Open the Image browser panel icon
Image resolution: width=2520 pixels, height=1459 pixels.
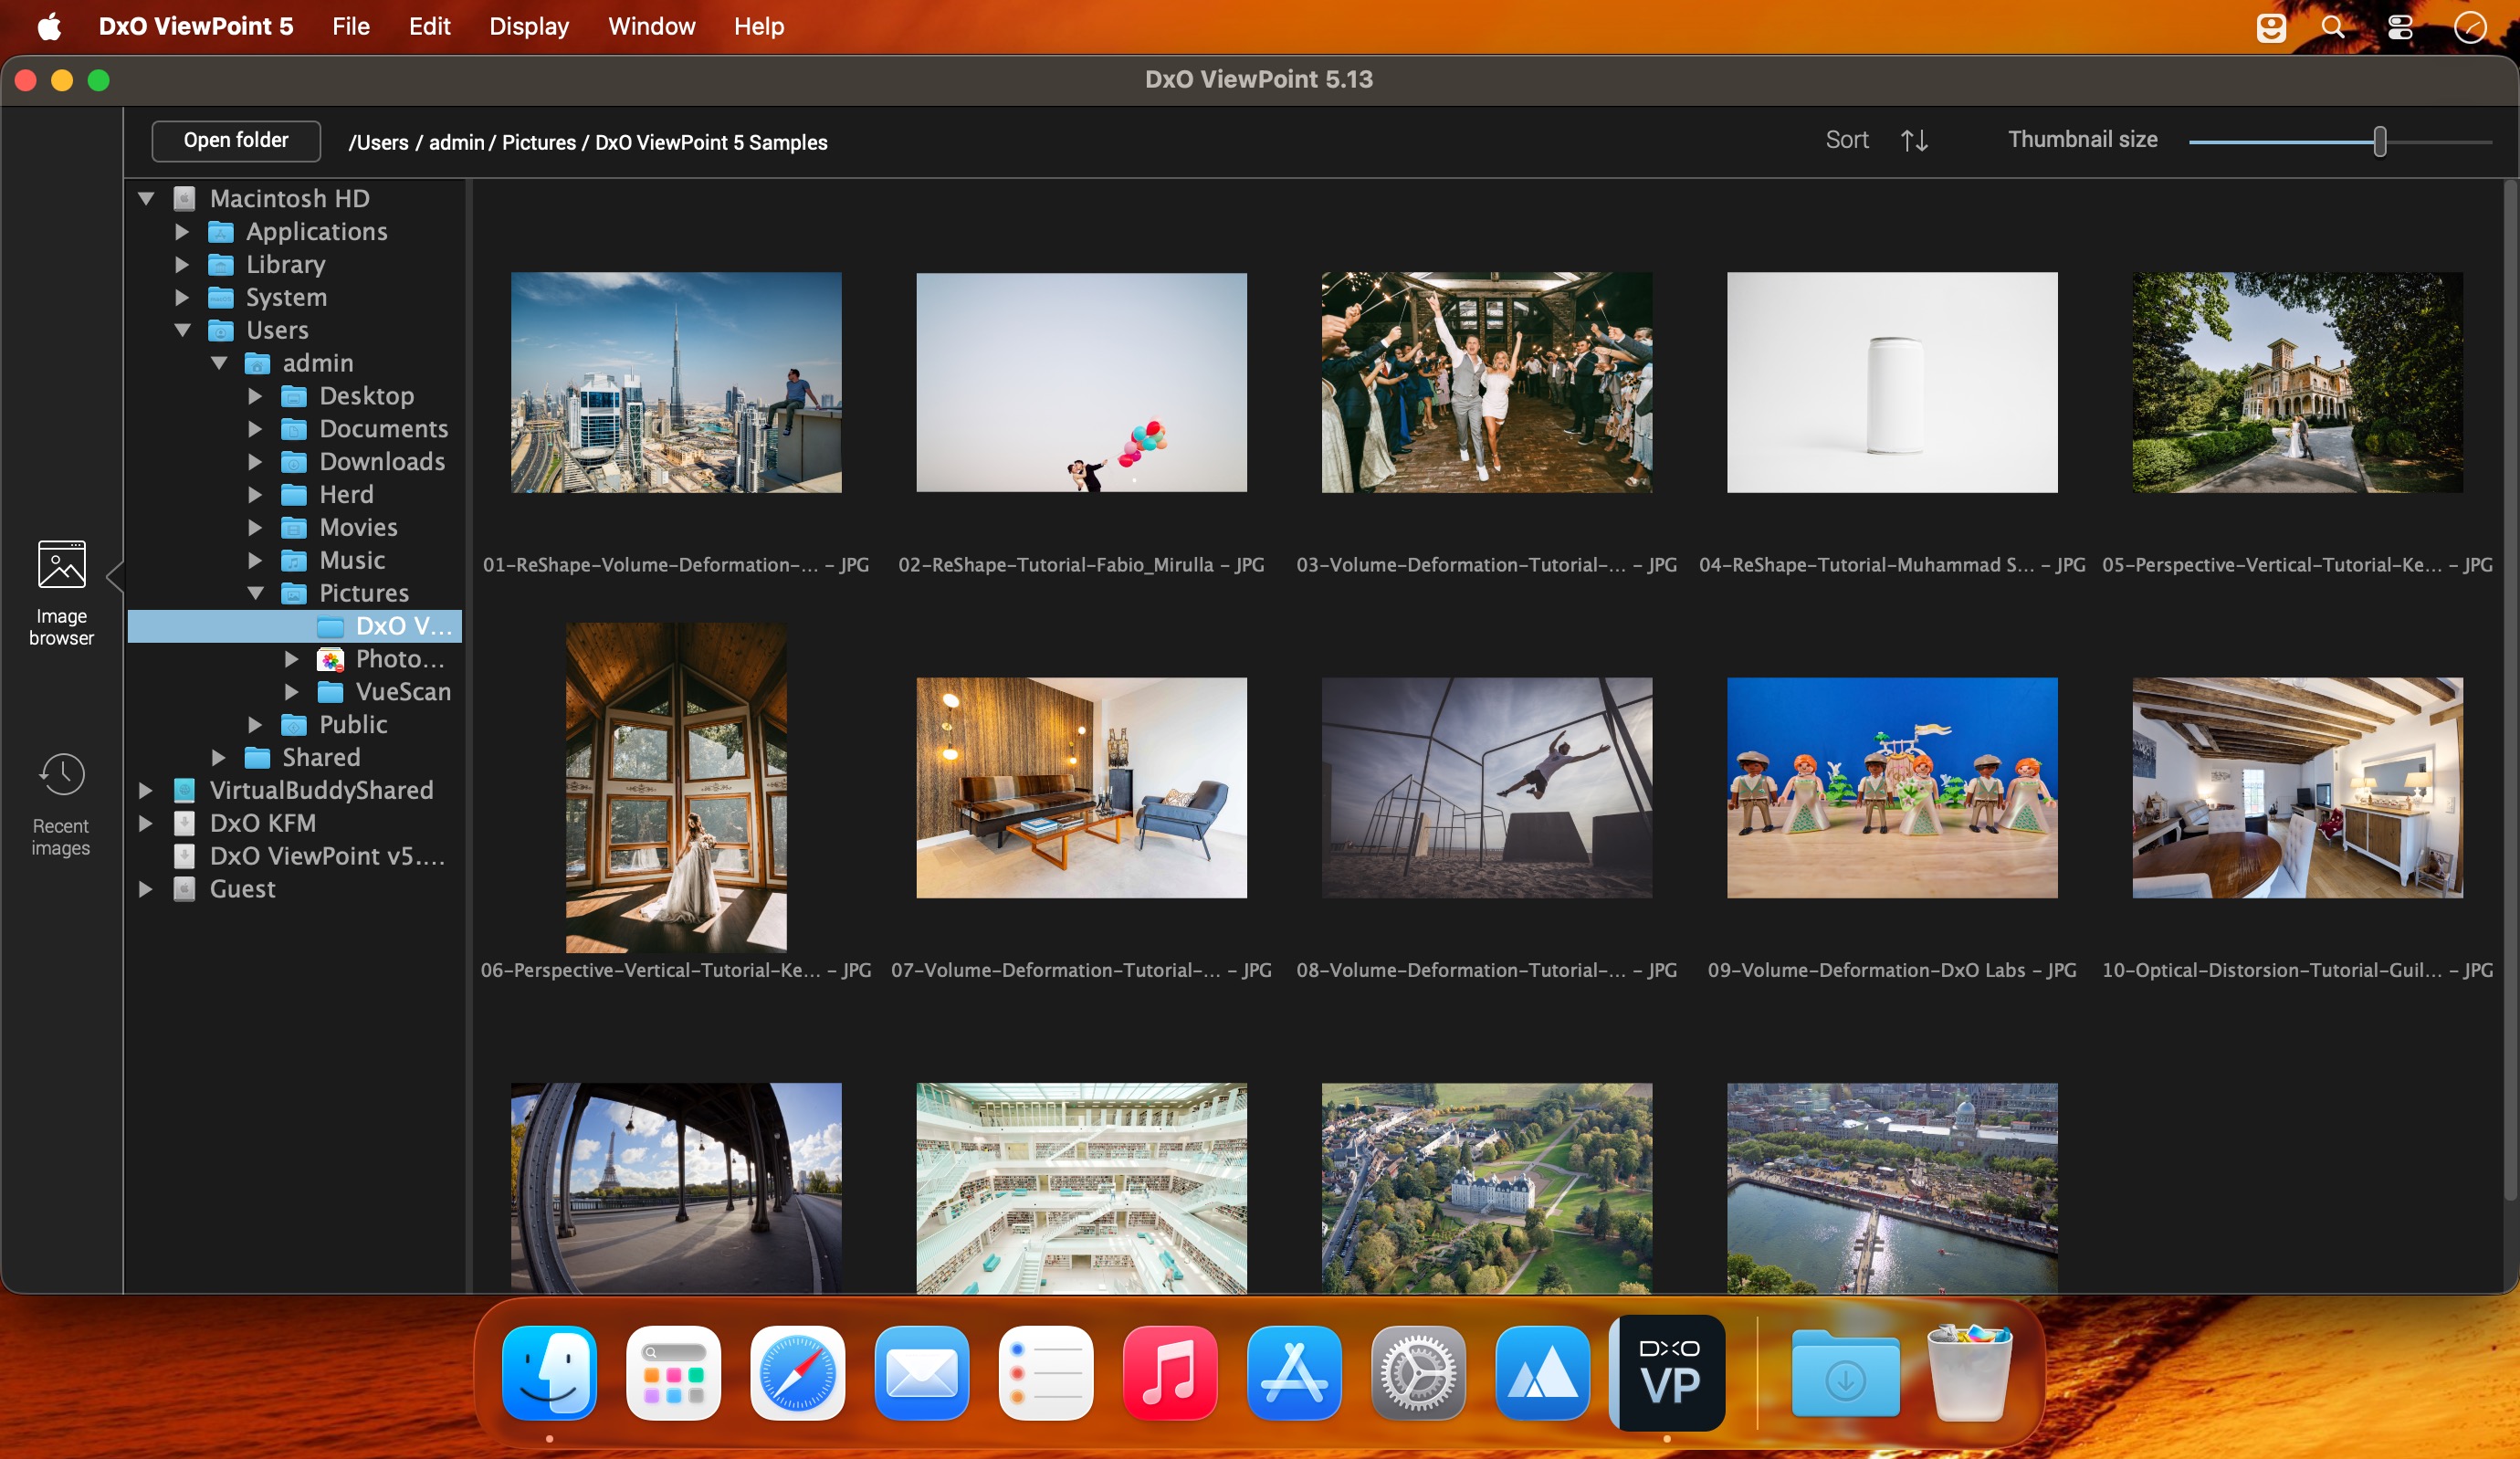(x=61, y=565)
